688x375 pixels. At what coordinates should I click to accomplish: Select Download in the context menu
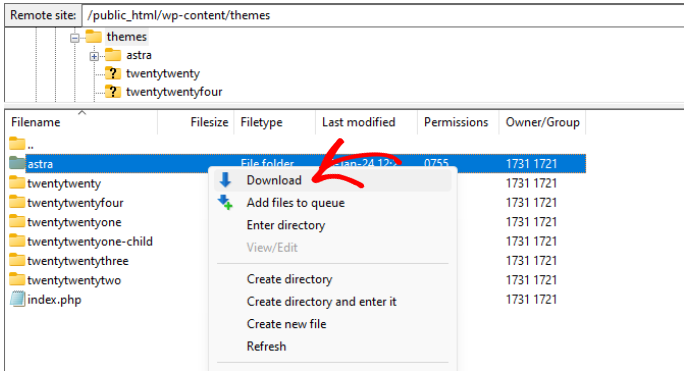click(332, 180)
